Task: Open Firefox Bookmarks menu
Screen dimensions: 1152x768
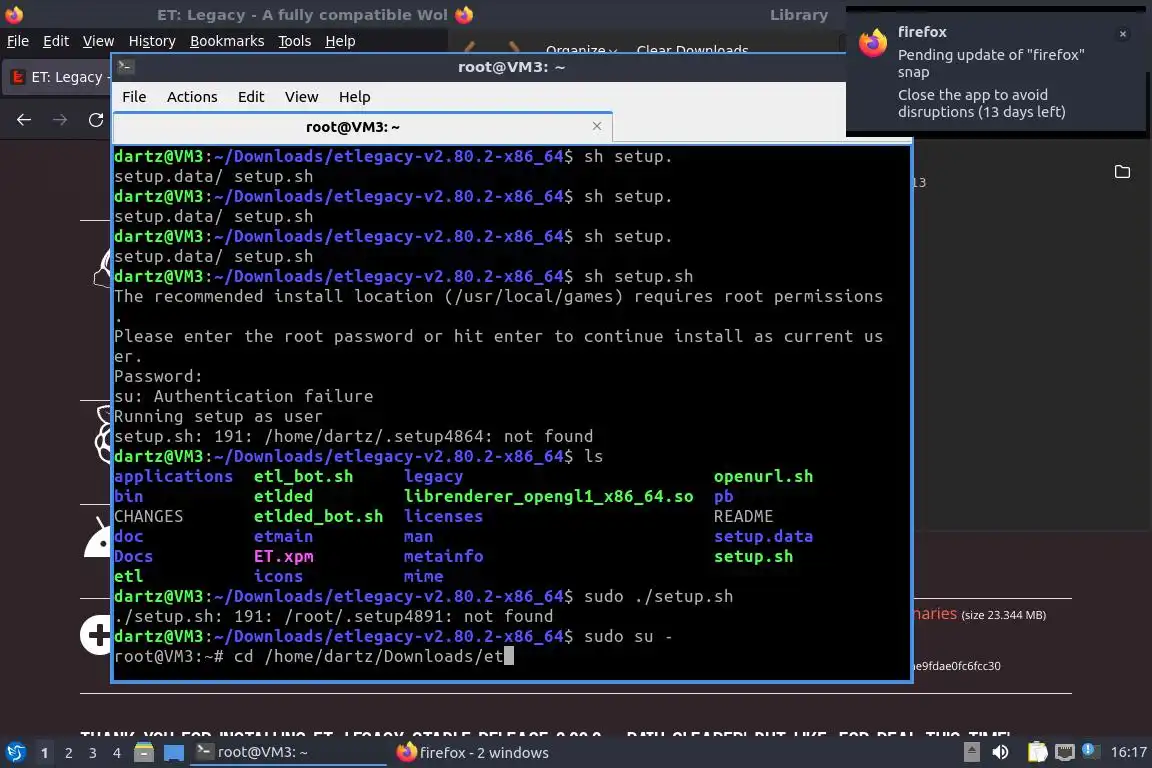Action: 227,41
